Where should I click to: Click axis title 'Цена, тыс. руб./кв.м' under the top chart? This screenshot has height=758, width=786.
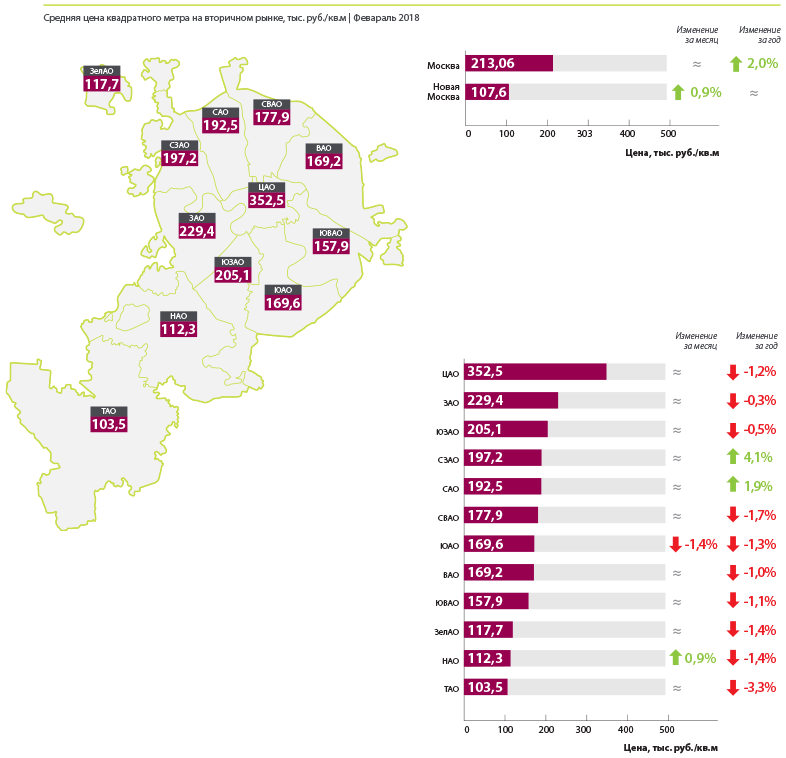(x=672, y=153)
